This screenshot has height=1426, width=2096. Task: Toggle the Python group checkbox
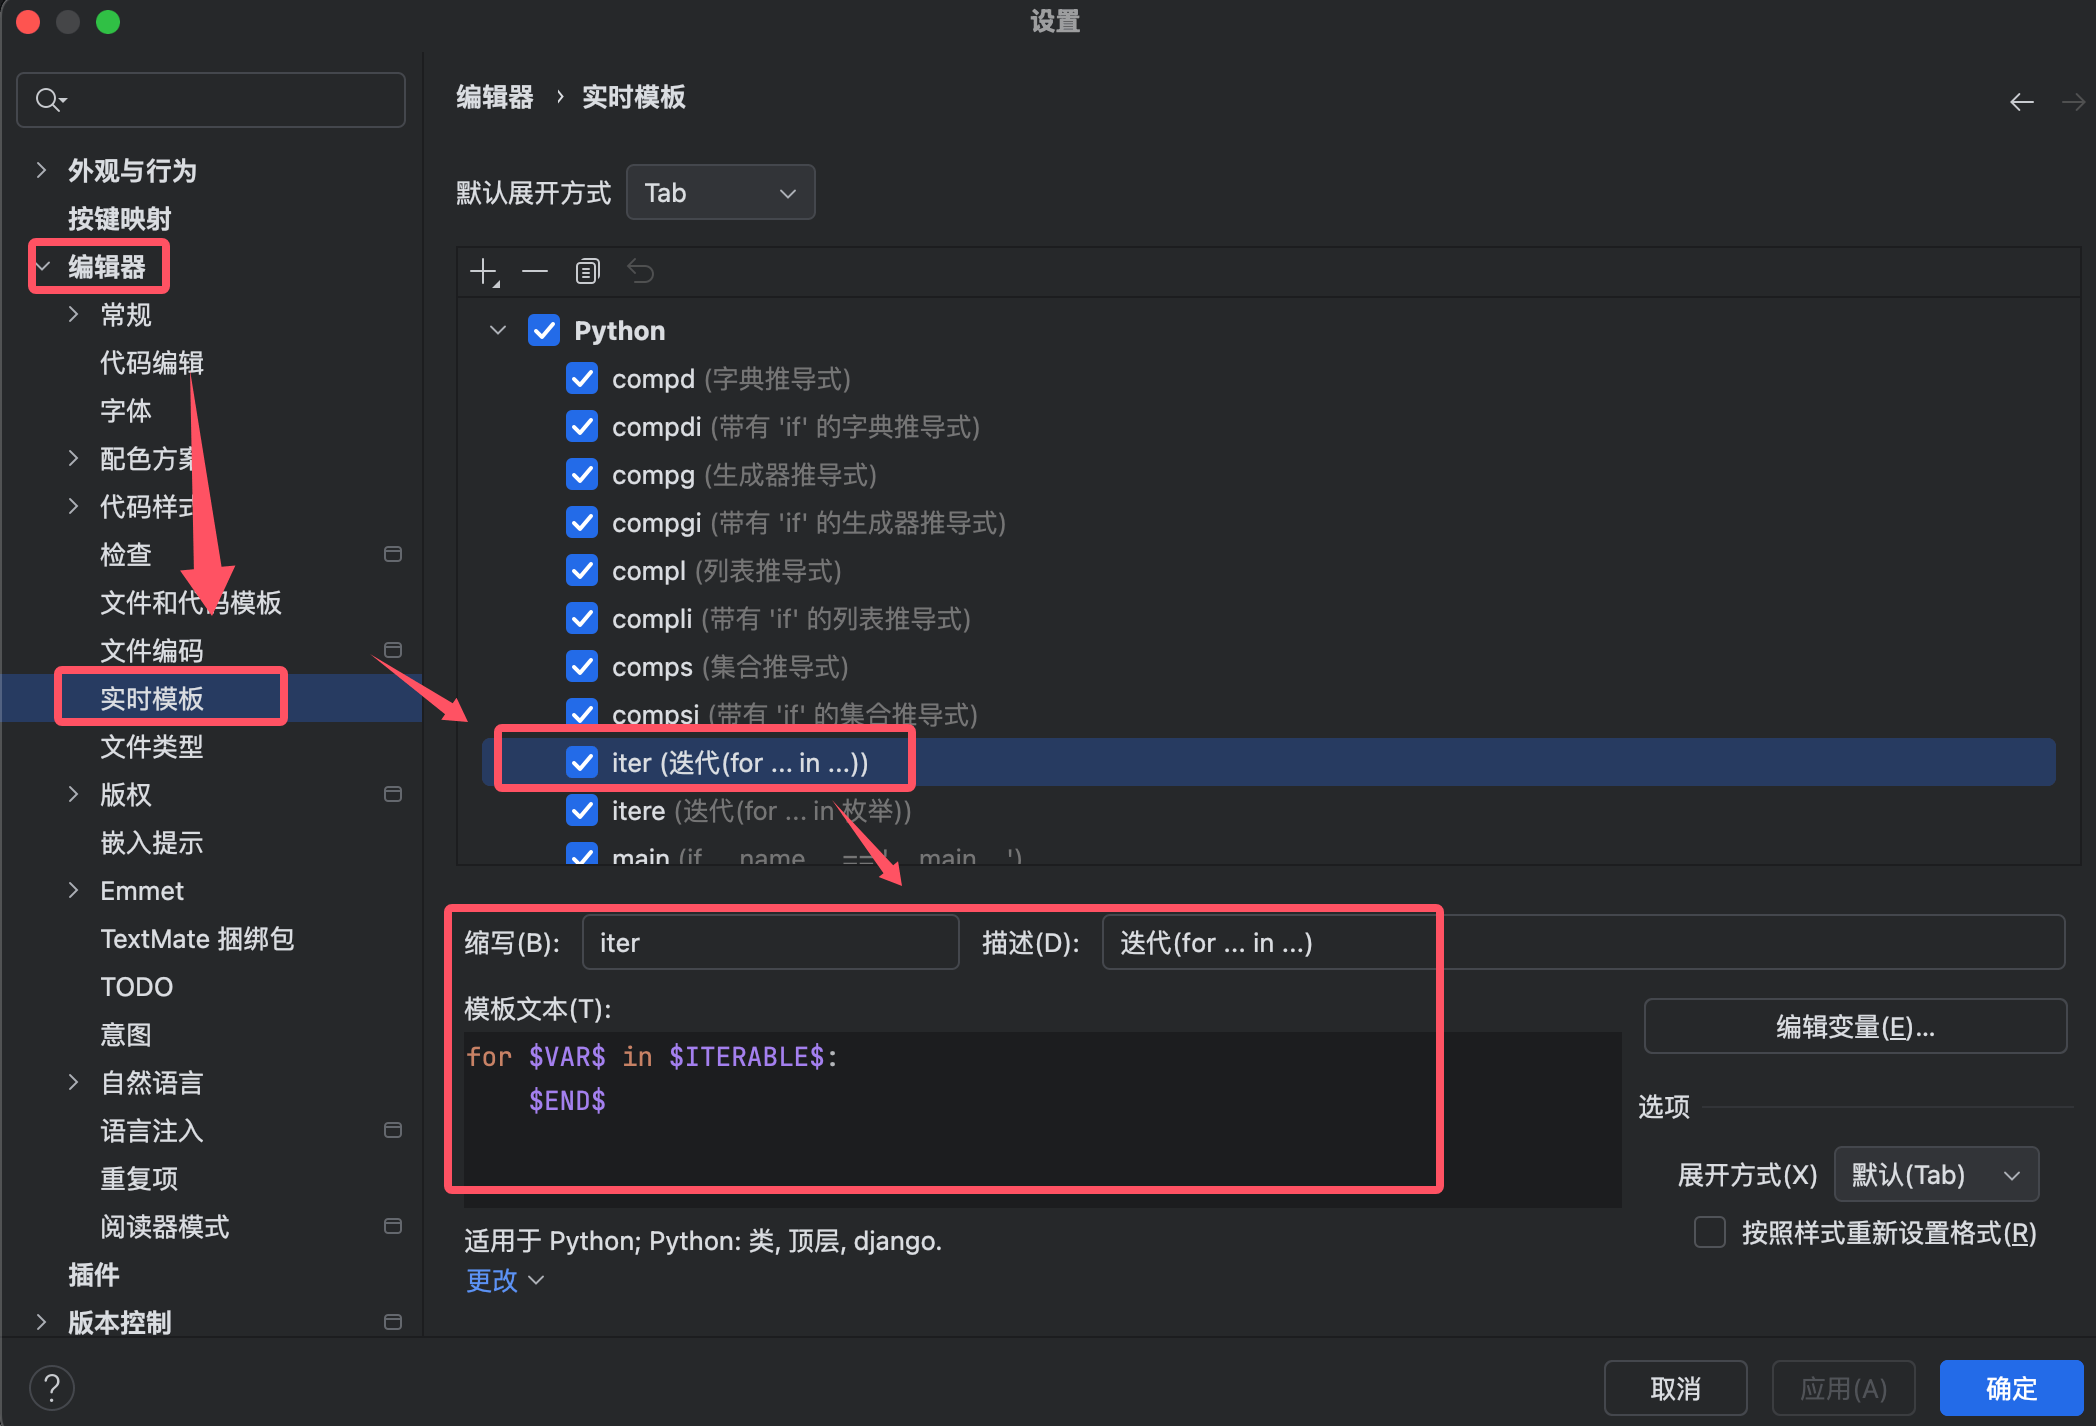tap(544, 331)
